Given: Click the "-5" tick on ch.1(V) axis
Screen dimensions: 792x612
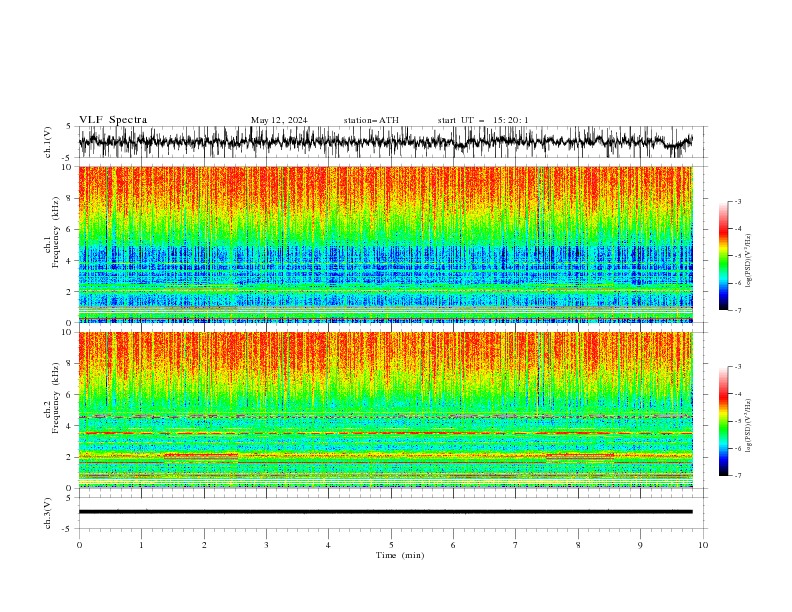Looking at the screenshot, I should pos(68,158).
